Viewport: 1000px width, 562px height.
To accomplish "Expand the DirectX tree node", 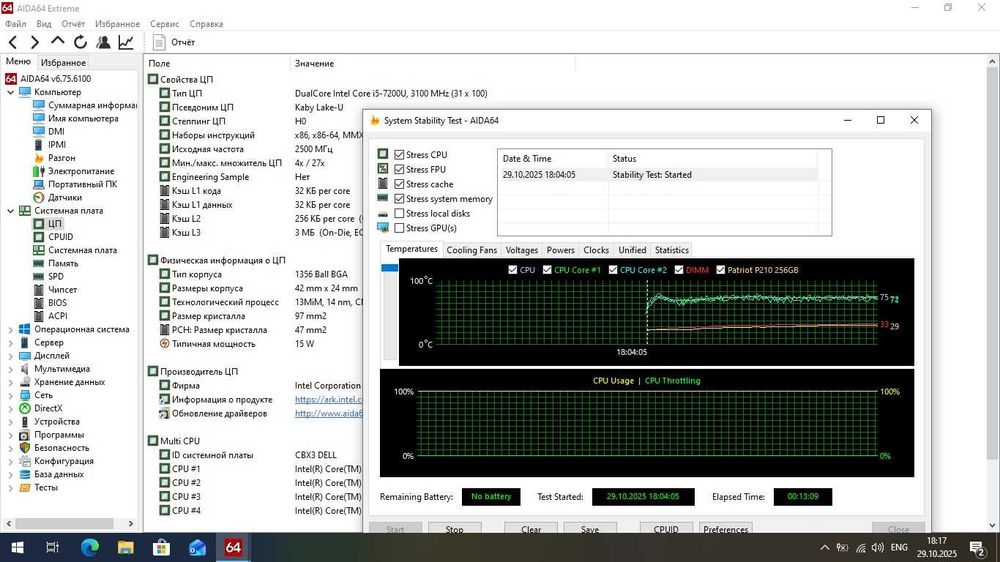I will click(x=11, y=408).
